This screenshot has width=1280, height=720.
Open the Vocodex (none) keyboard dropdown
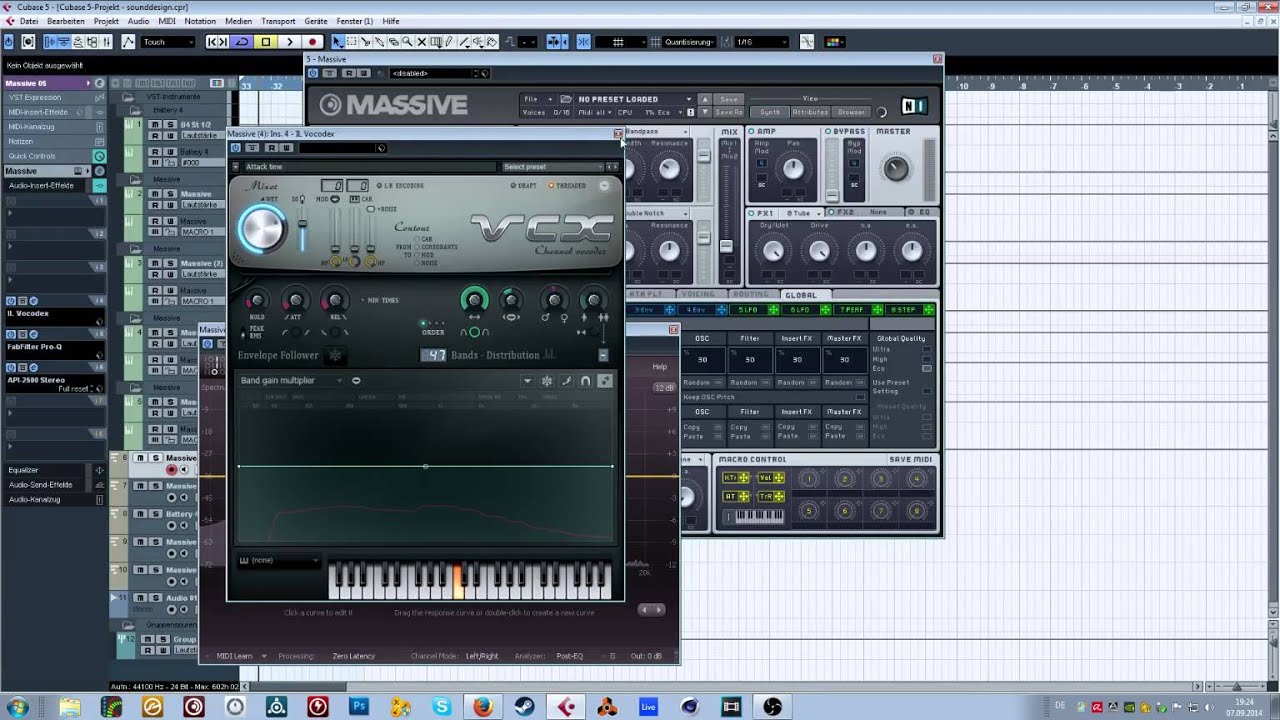point(279,560)
